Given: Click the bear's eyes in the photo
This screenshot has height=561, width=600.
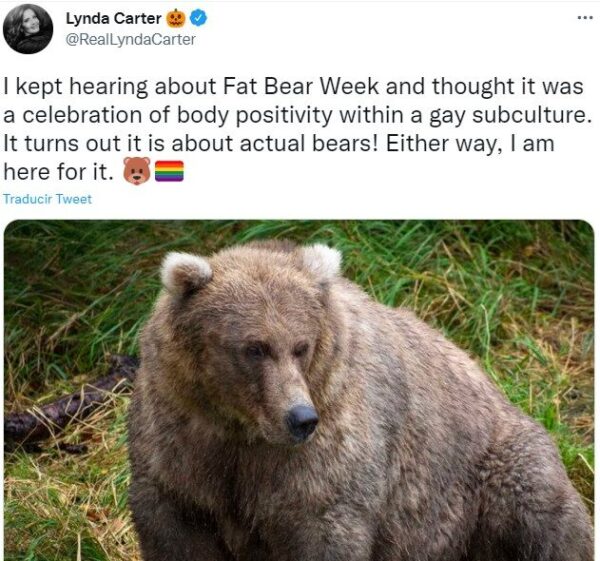Looking at the screenshot, I should click(277, 351).
